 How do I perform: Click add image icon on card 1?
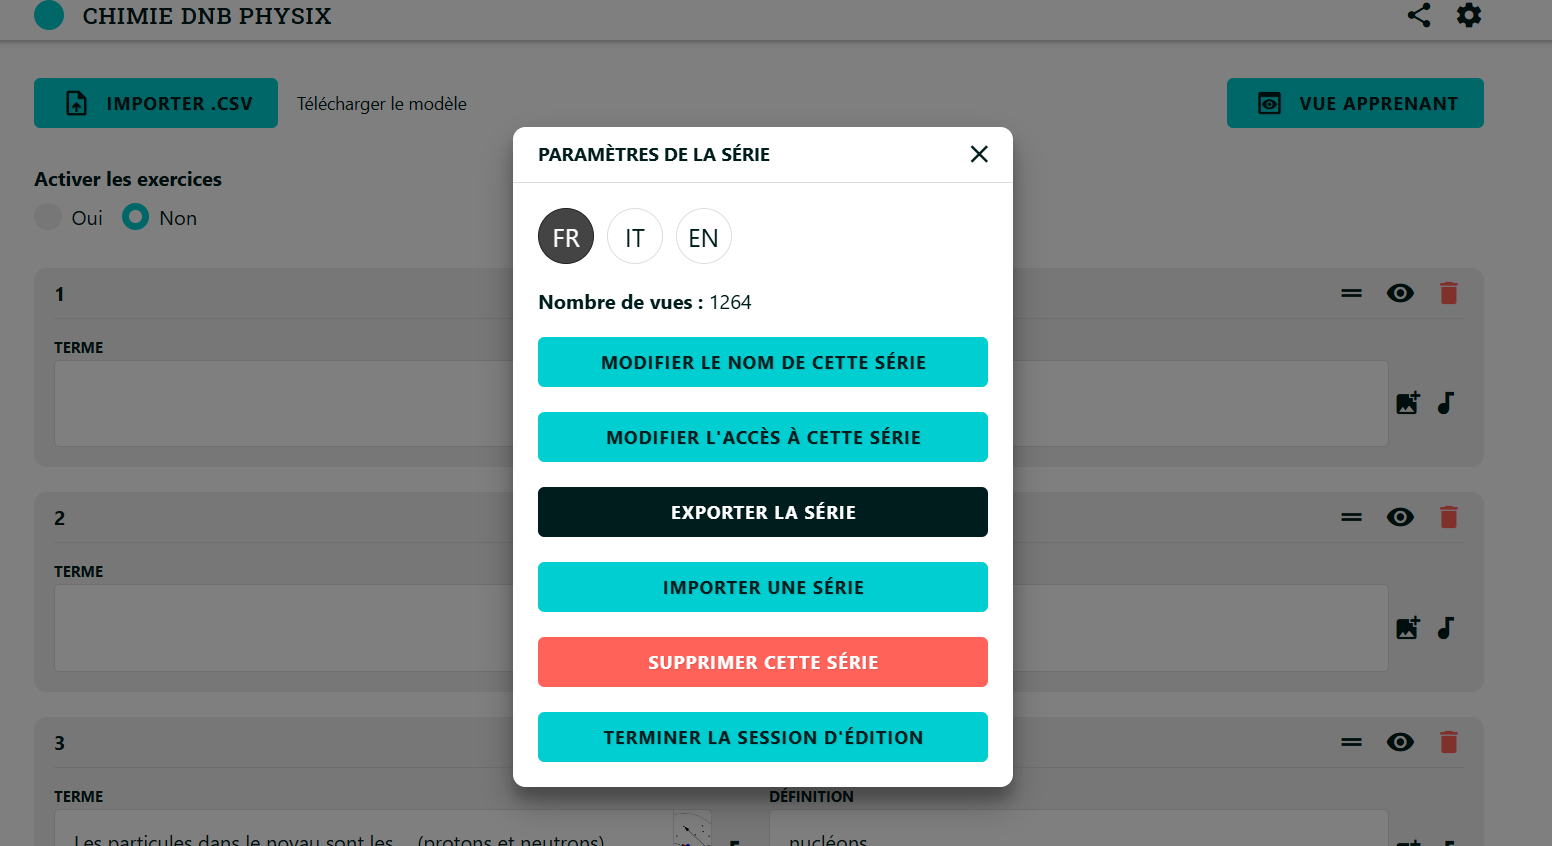coord(1407,403)
